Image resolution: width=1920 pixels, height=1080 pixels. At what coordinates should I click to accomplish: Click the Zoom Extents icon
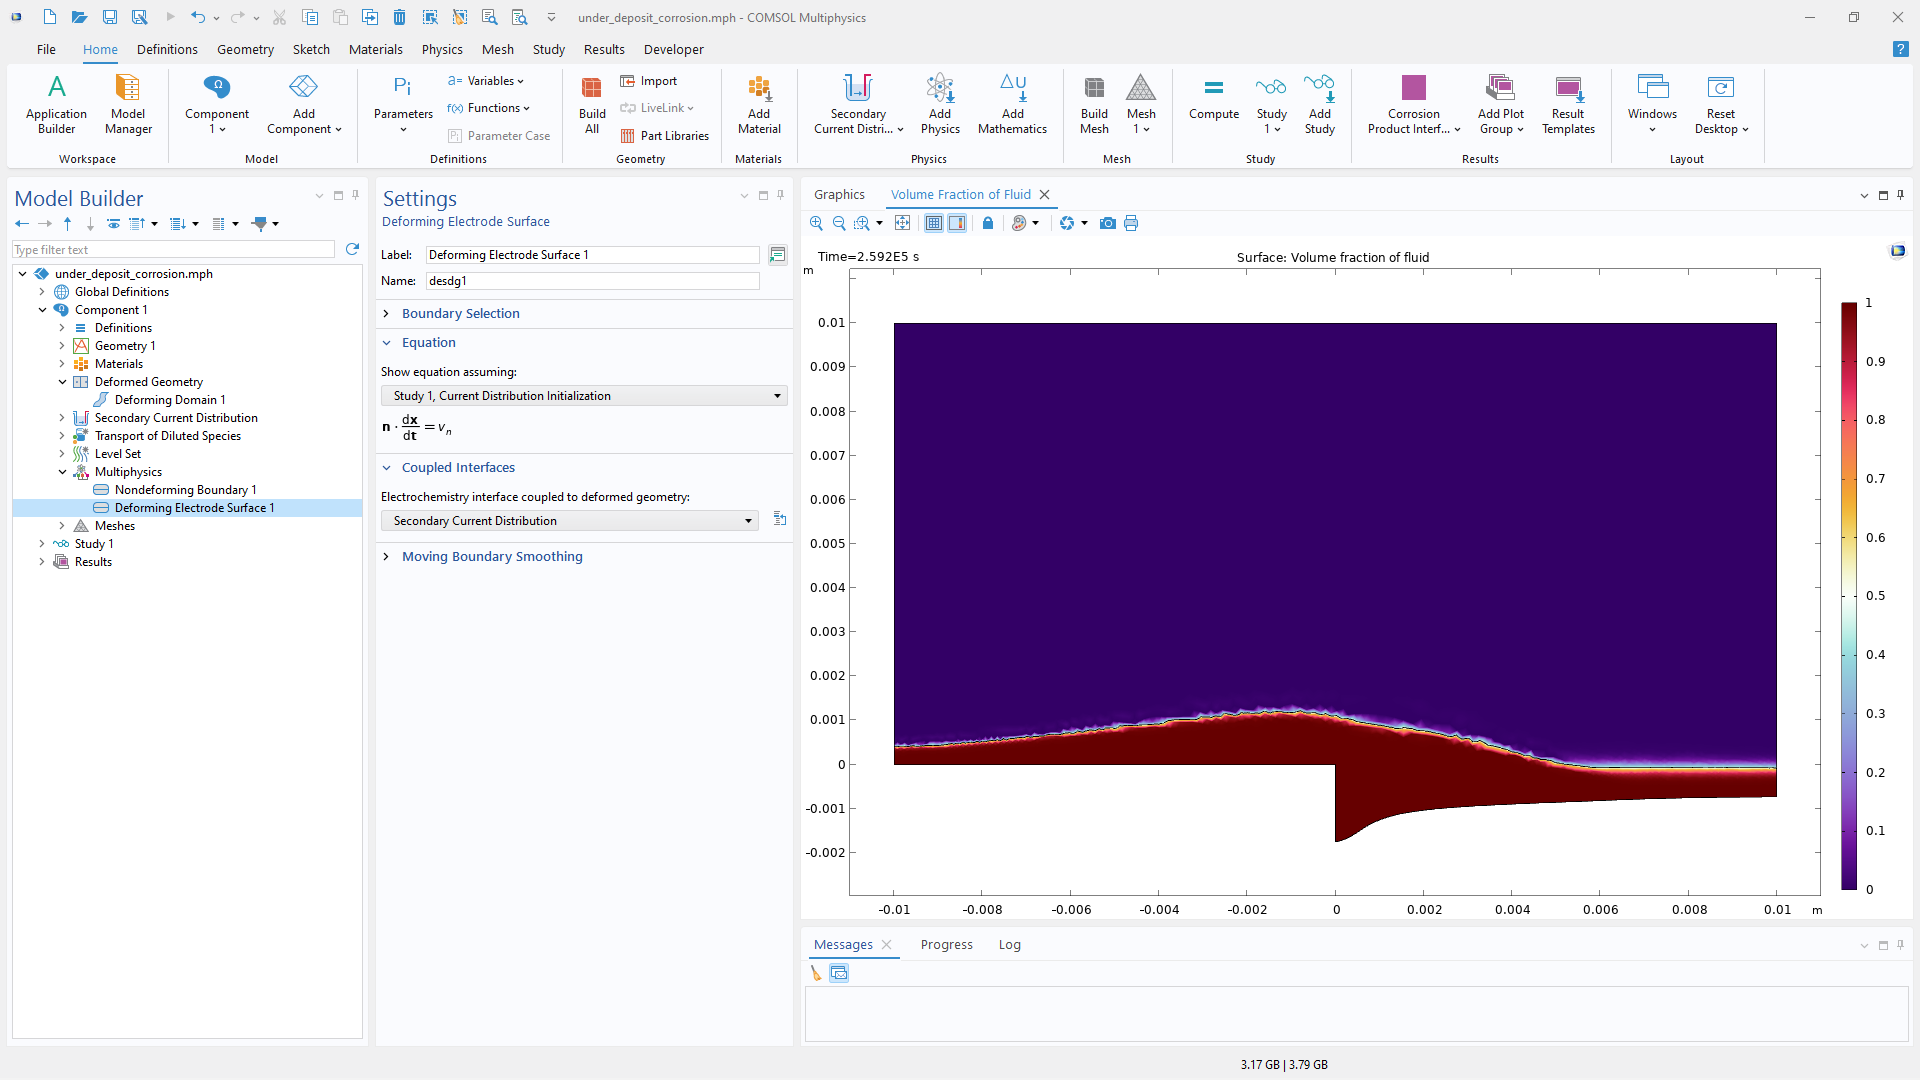click(902, 223)
